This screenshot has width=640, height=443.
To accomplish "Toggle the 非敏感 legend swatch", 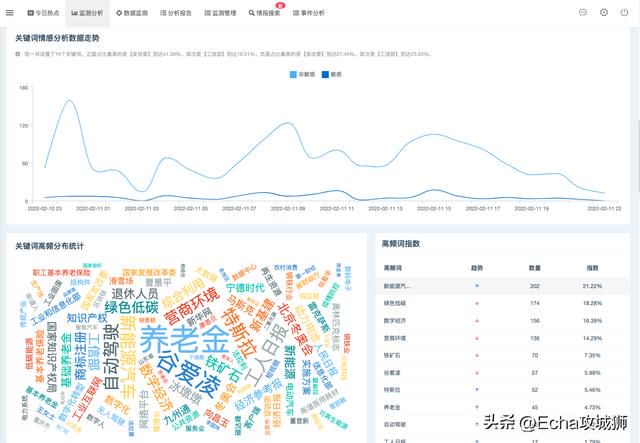I will [293, 74].
